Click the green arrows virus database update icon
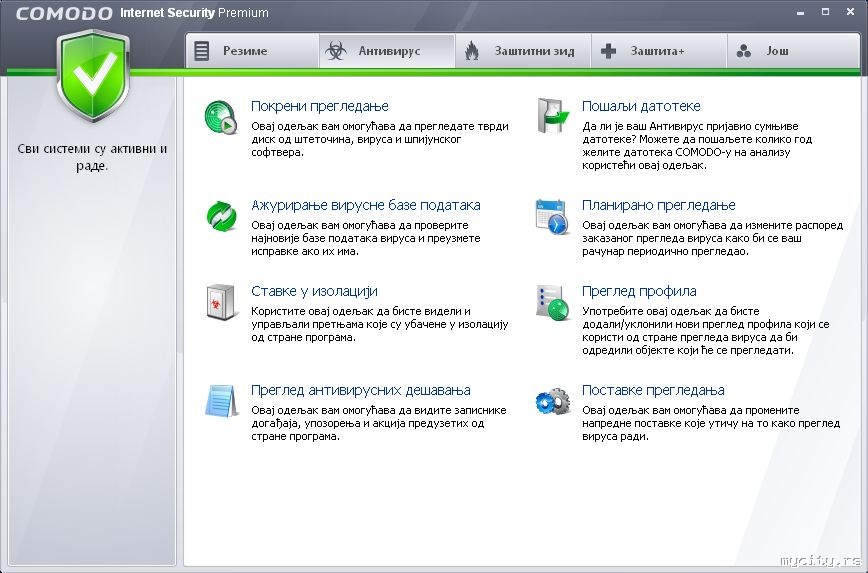 click(221, 216)
